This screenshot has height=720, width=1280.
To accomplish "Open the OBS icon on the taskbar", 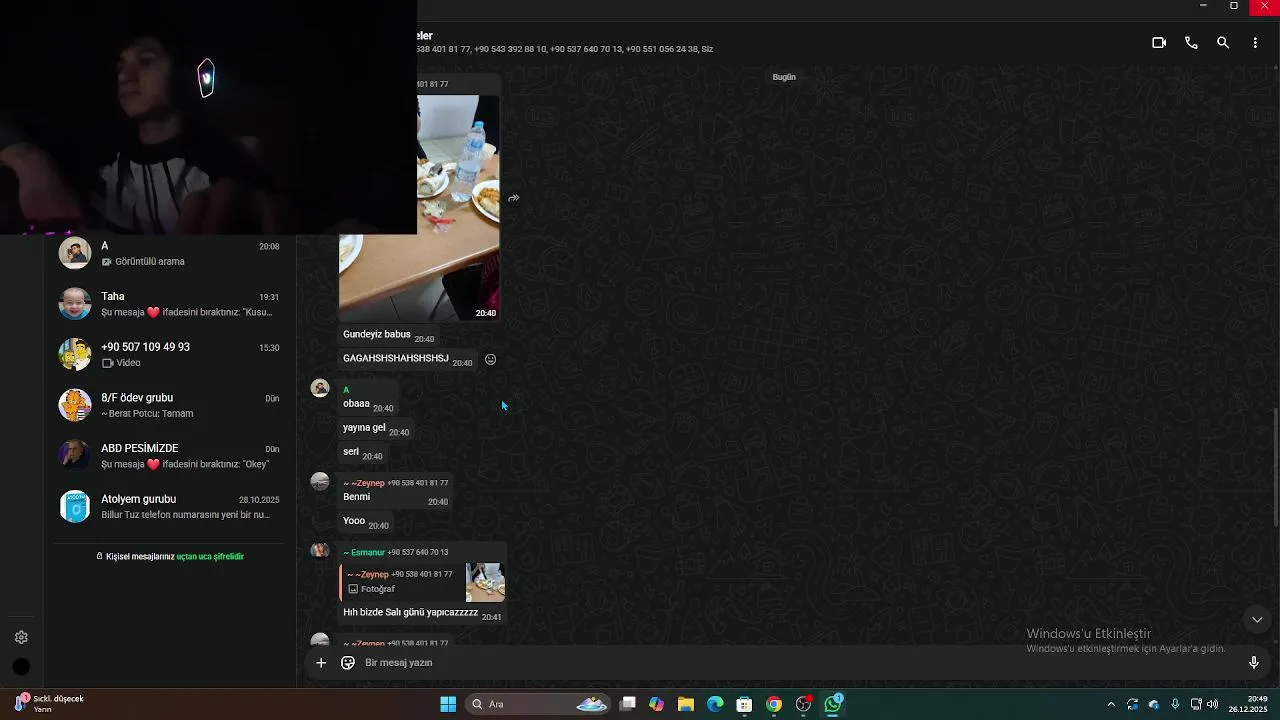I will 804,704.
